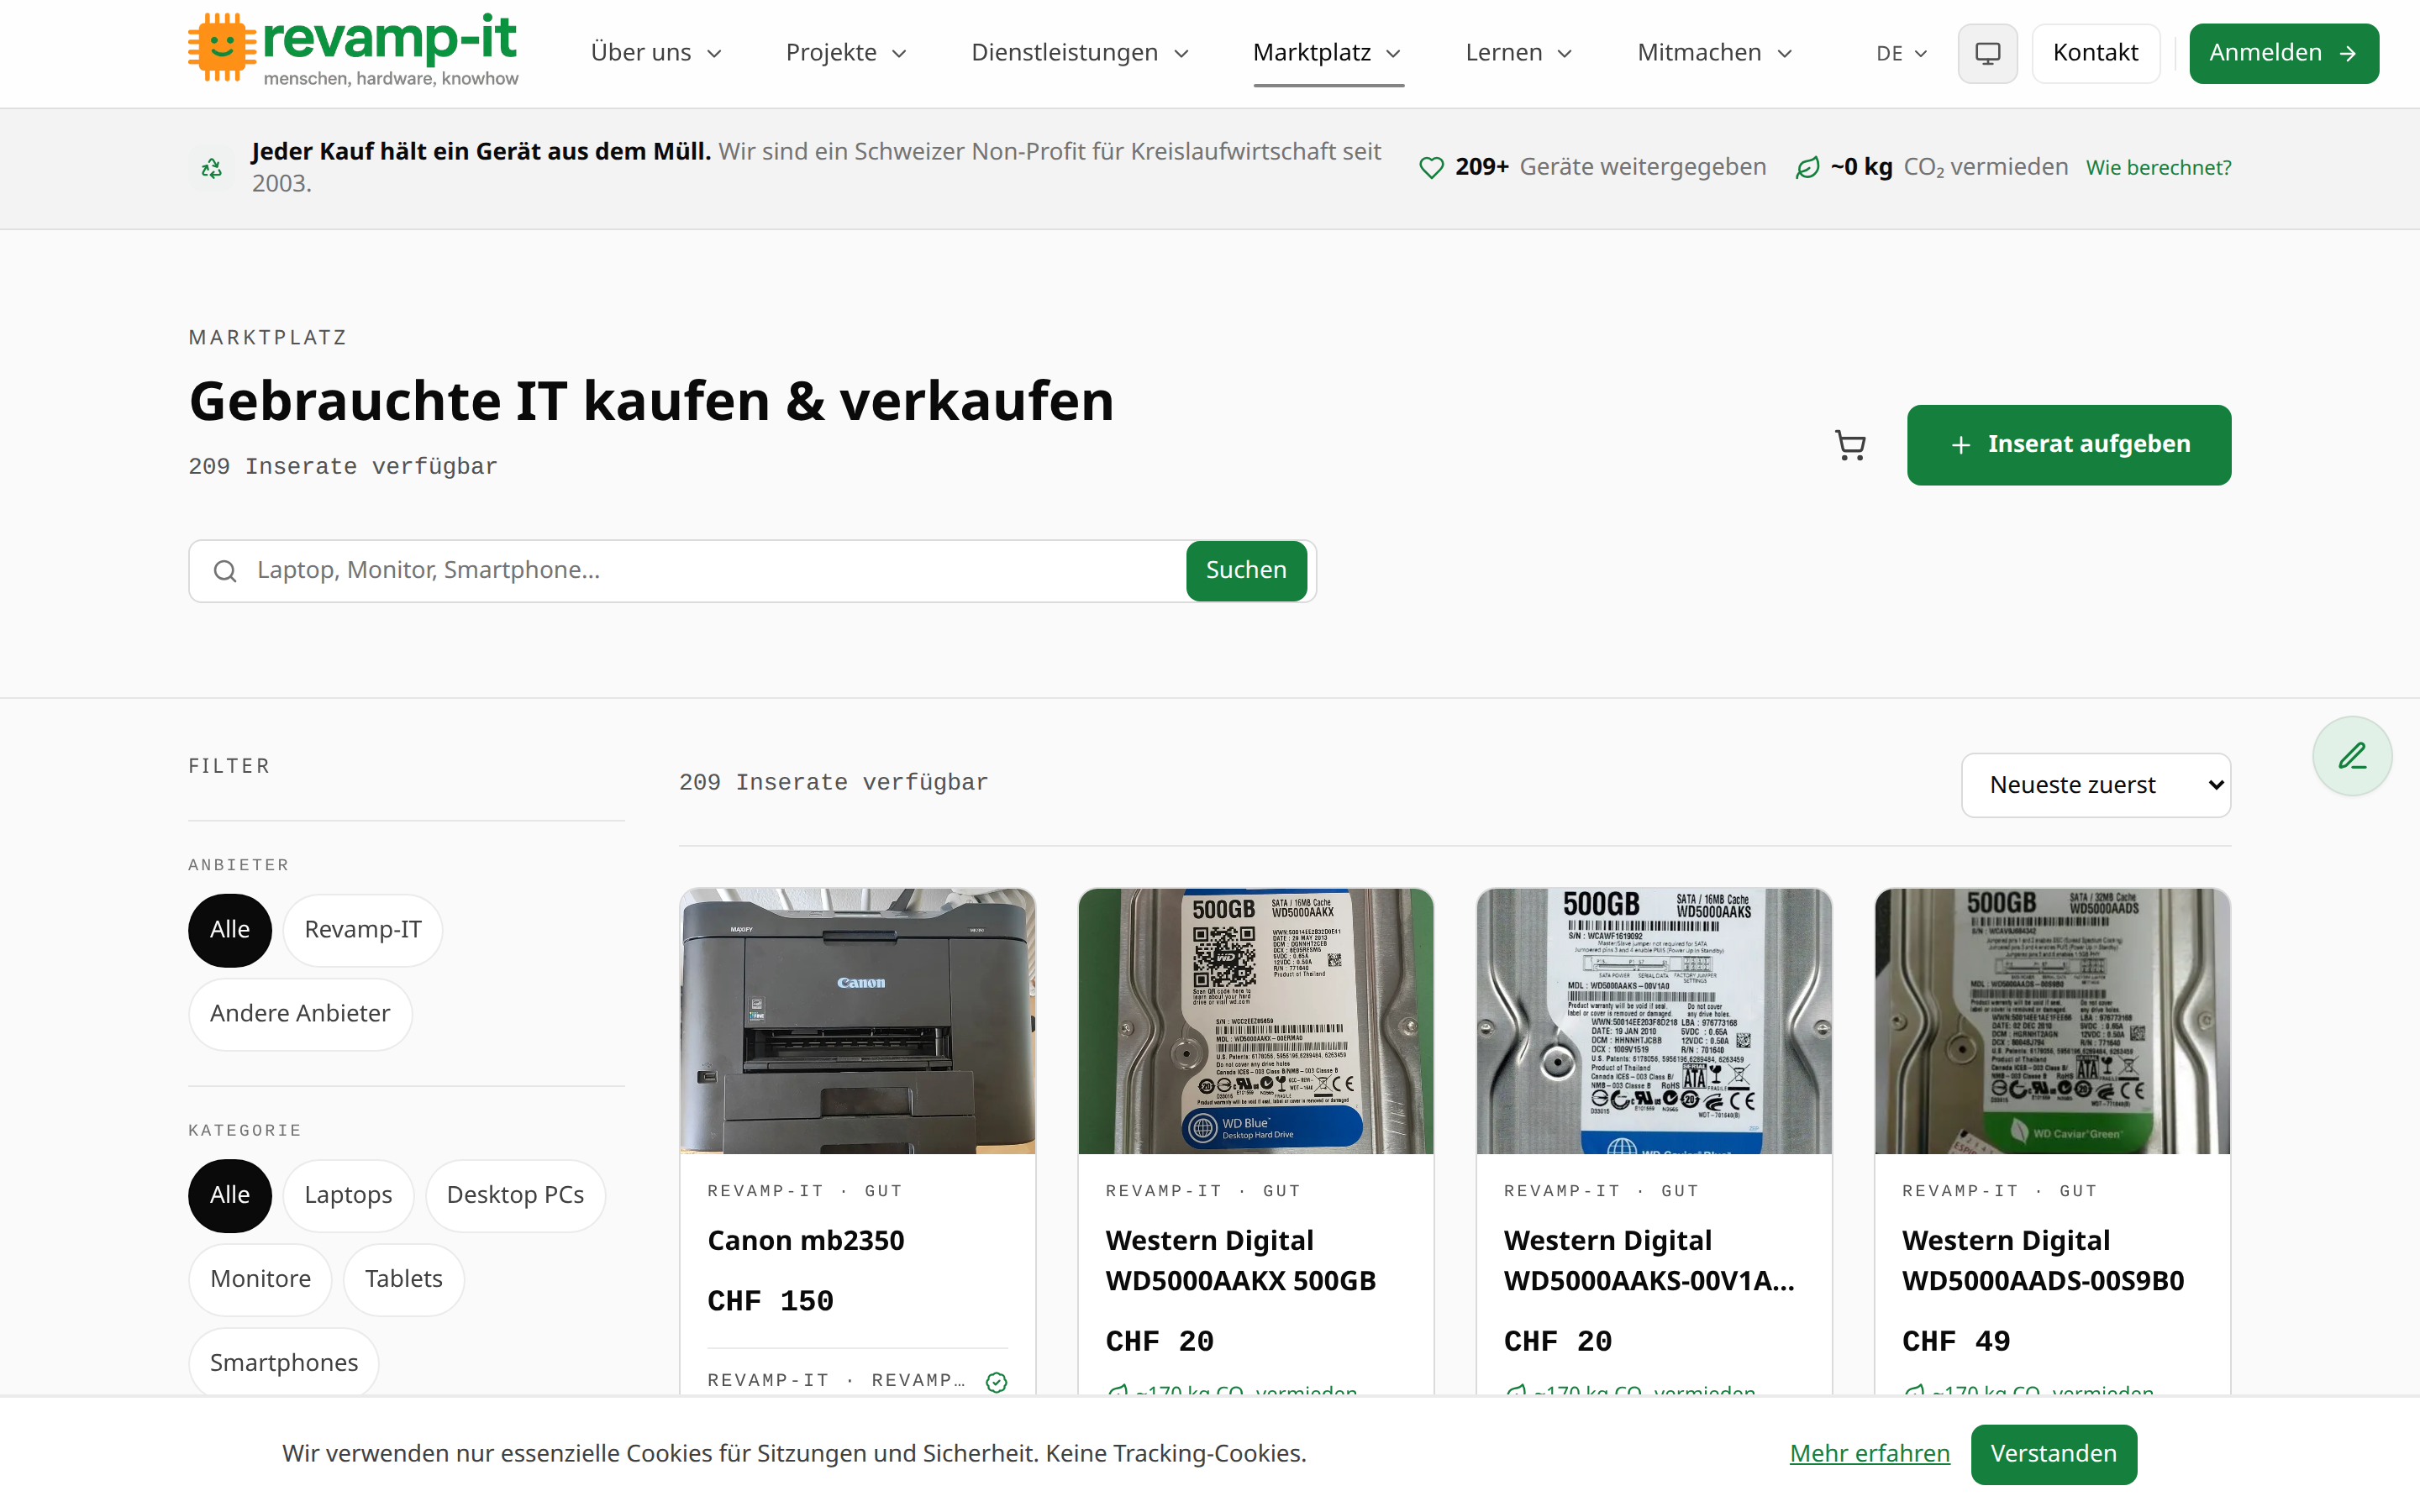
Task: Open the revamp-it logo homepage
Action: (x=353, y=50)
